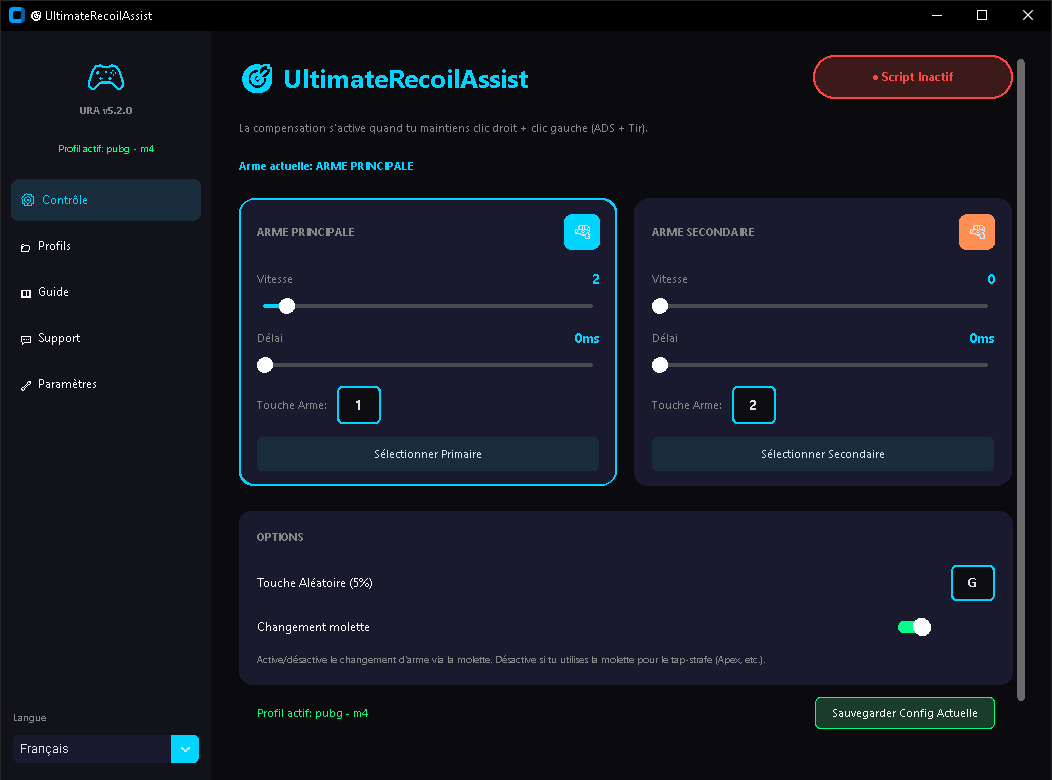Screen dimensions: 1052x780
Task: Click the Guide book icon in the sidebar
Action: coord(25,293)
